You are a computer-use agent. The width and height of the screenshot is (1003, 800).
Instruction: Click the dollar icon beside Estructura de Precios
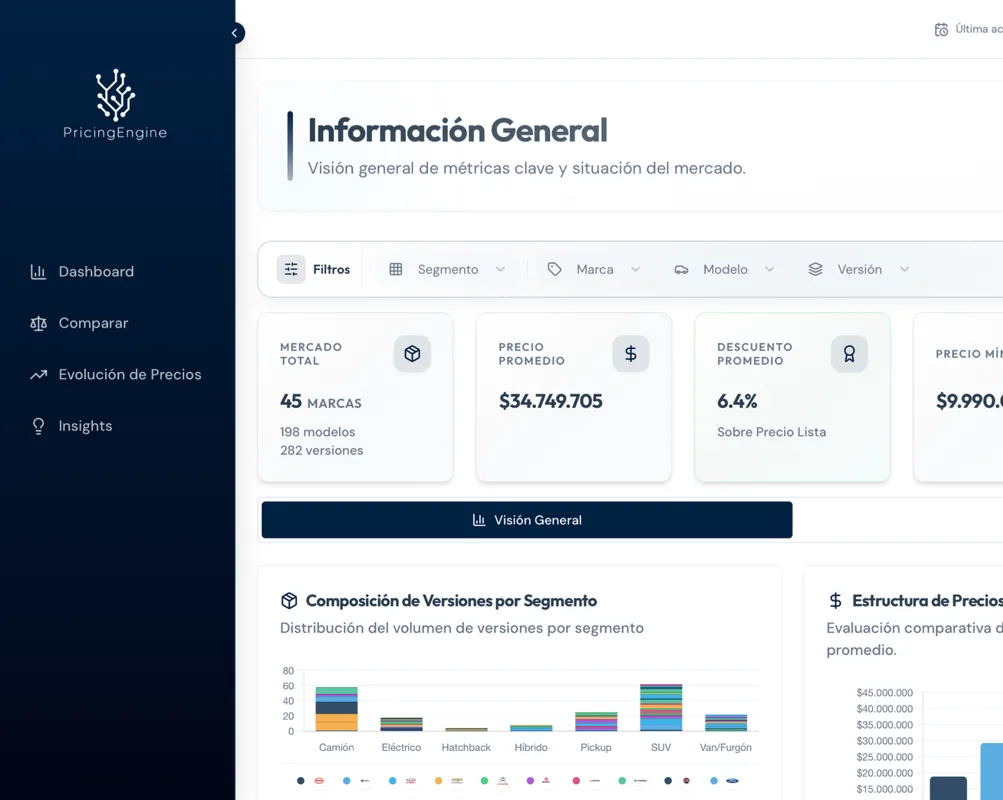click(x=835, y=600)
